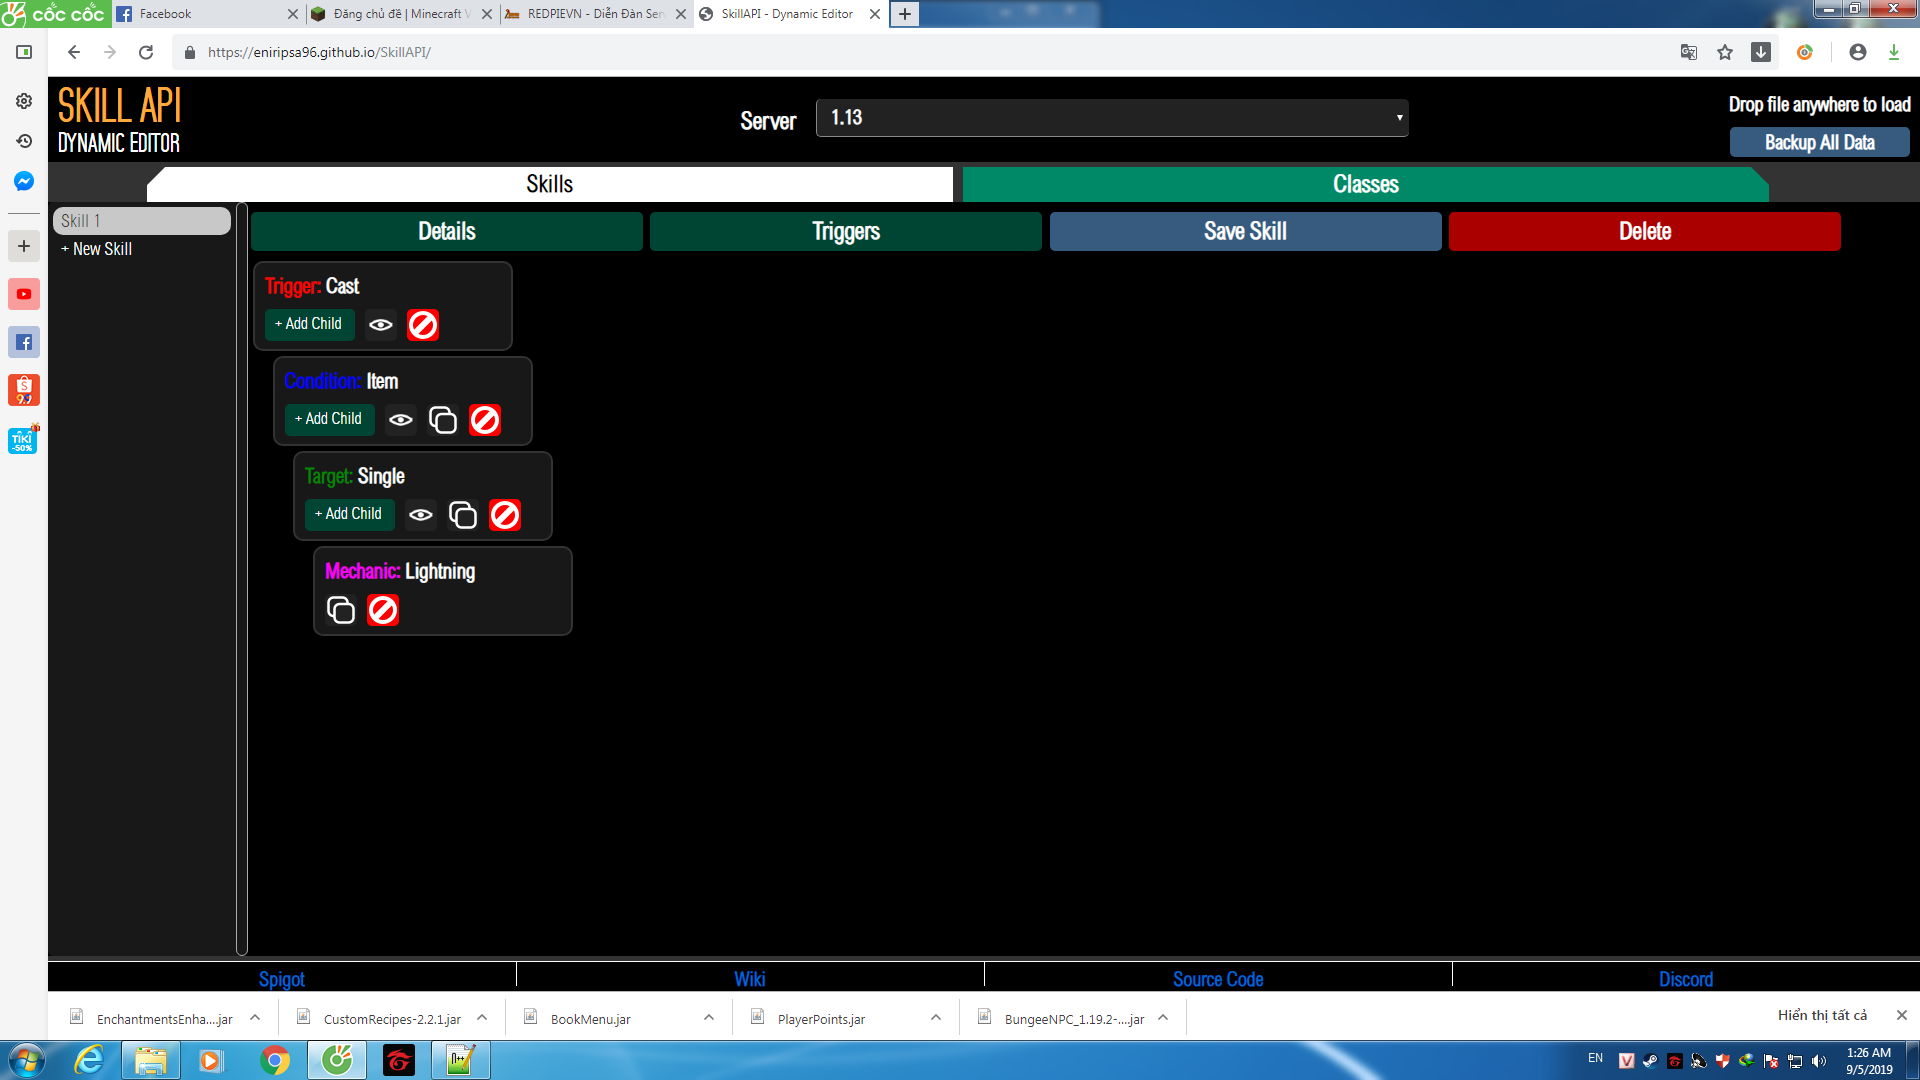Toggle visibility of Condition Item children
1920x1080 pixels.
401,420
